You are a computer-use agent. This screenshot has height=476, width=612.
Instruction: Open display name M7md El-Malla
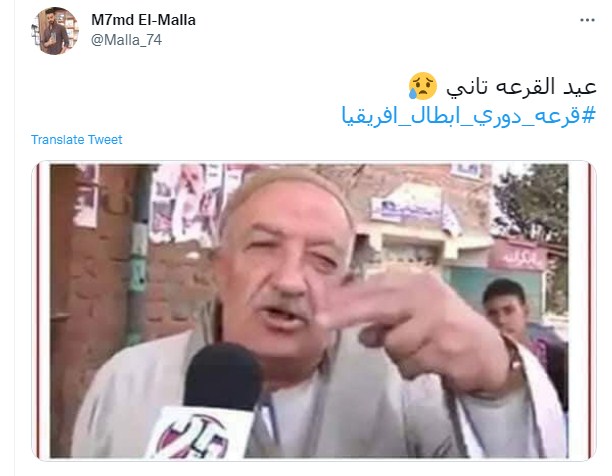pyautogui.click(x=143, y=20)
